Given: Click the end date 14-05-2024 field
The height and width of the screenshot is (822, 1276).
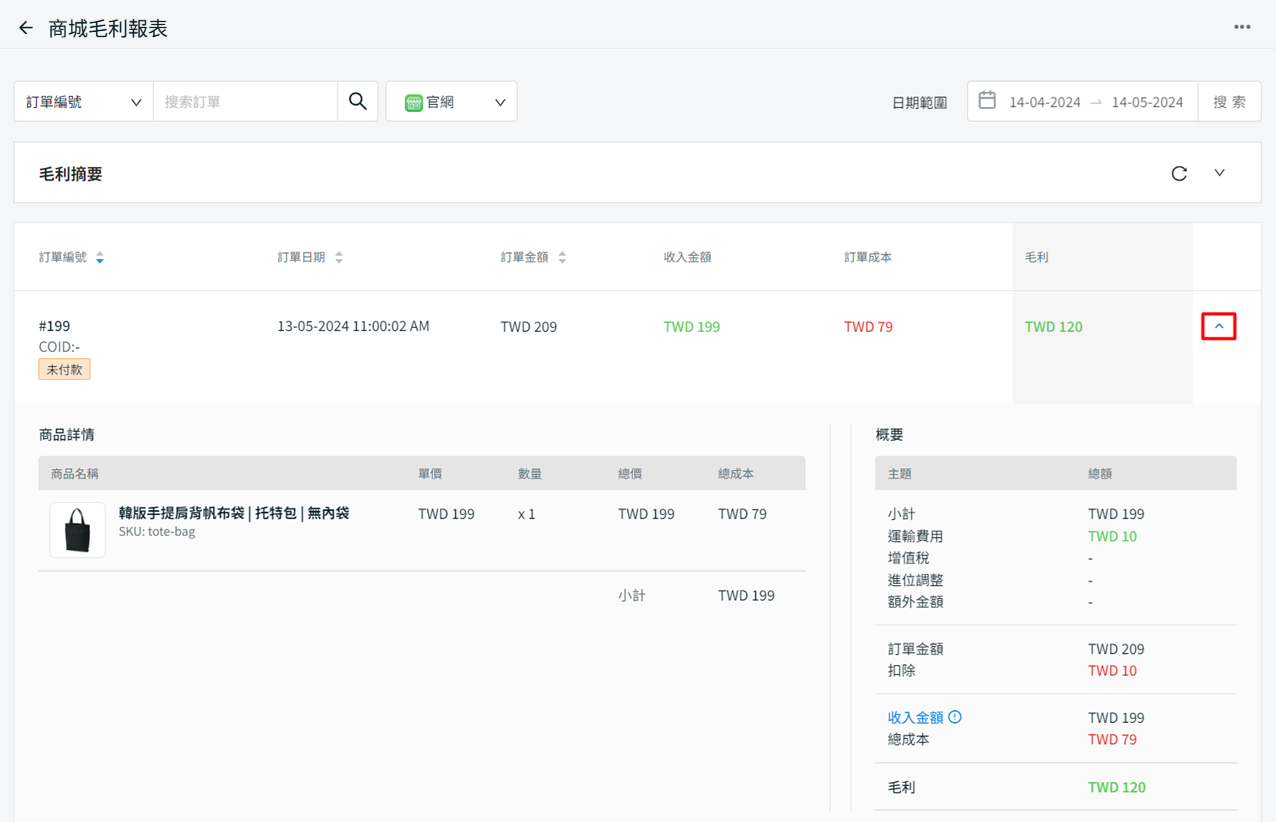Looking at the screenshot, I should (x=1147, y=102).
